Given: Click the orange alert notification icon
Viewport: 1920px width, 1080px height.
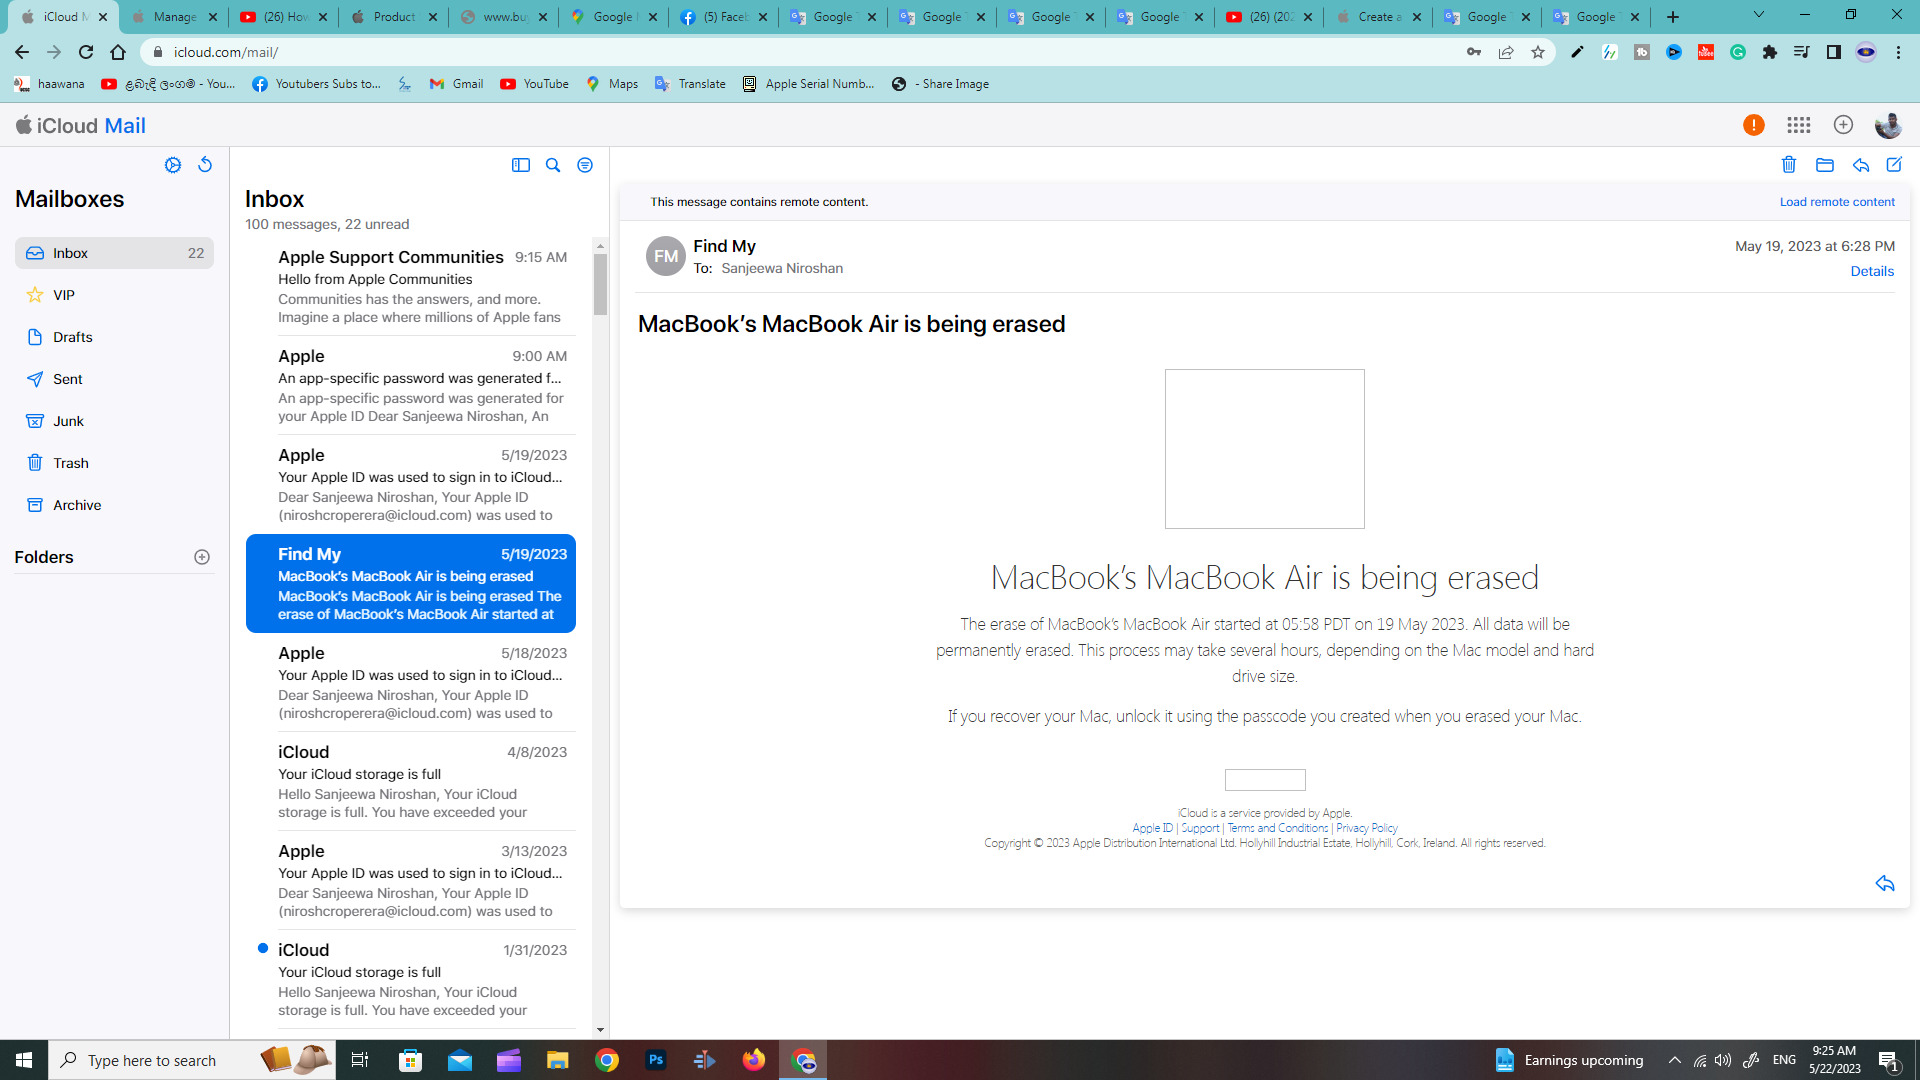Looking at the screenshot, I should (x=1753, y=125).
